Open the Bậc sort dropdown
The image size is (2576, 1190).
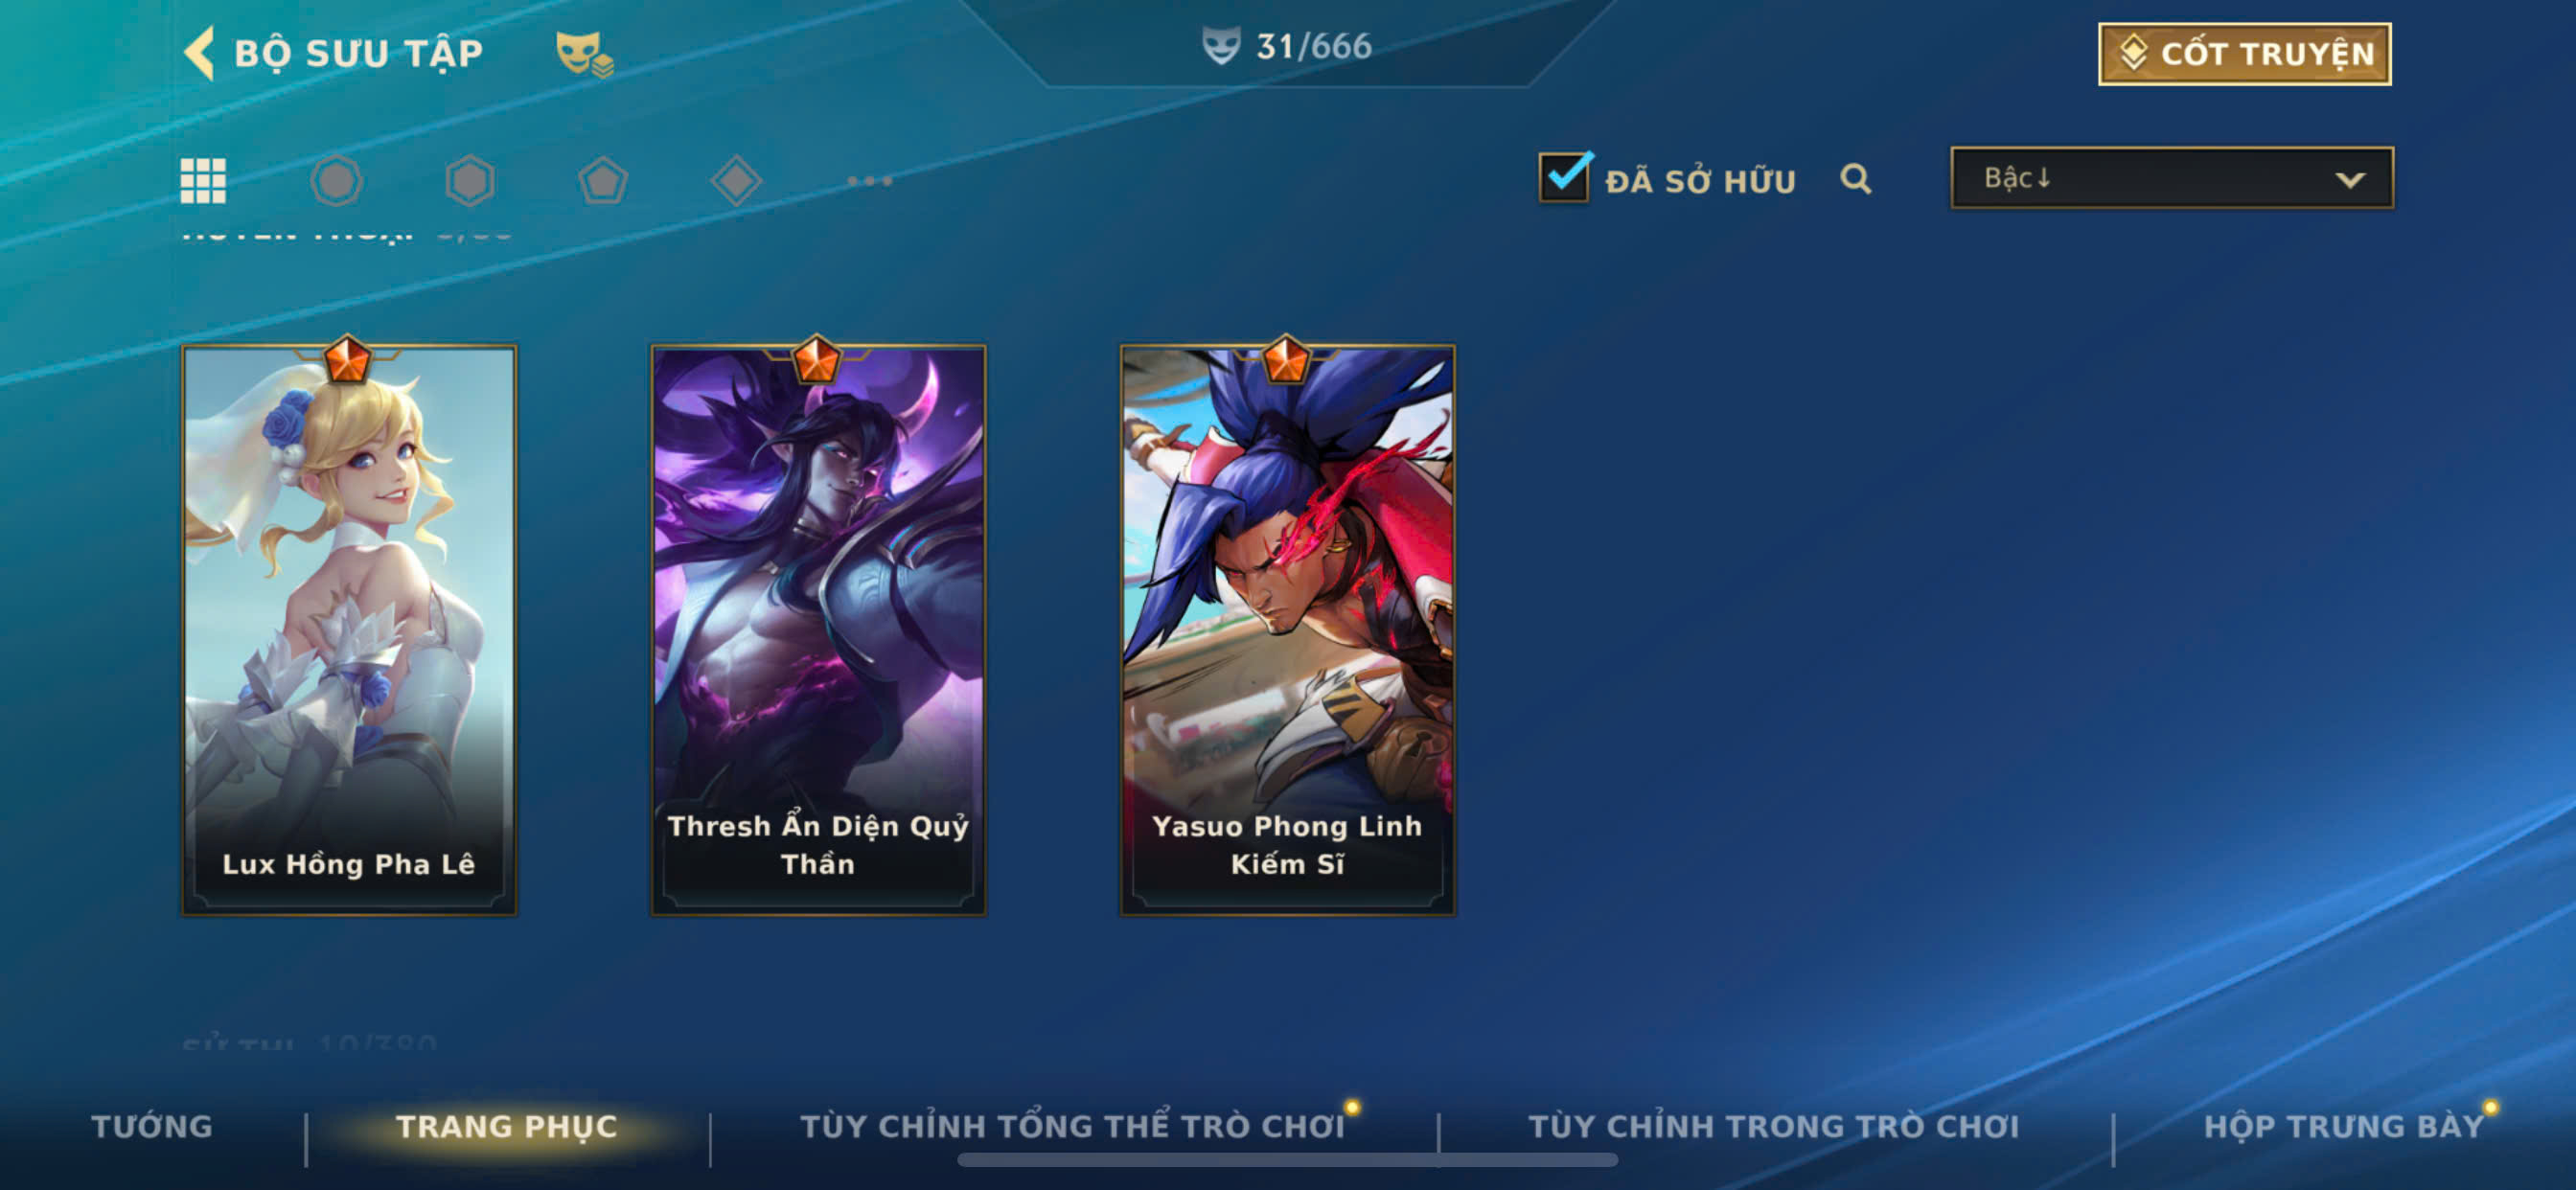click(2171, 178)
